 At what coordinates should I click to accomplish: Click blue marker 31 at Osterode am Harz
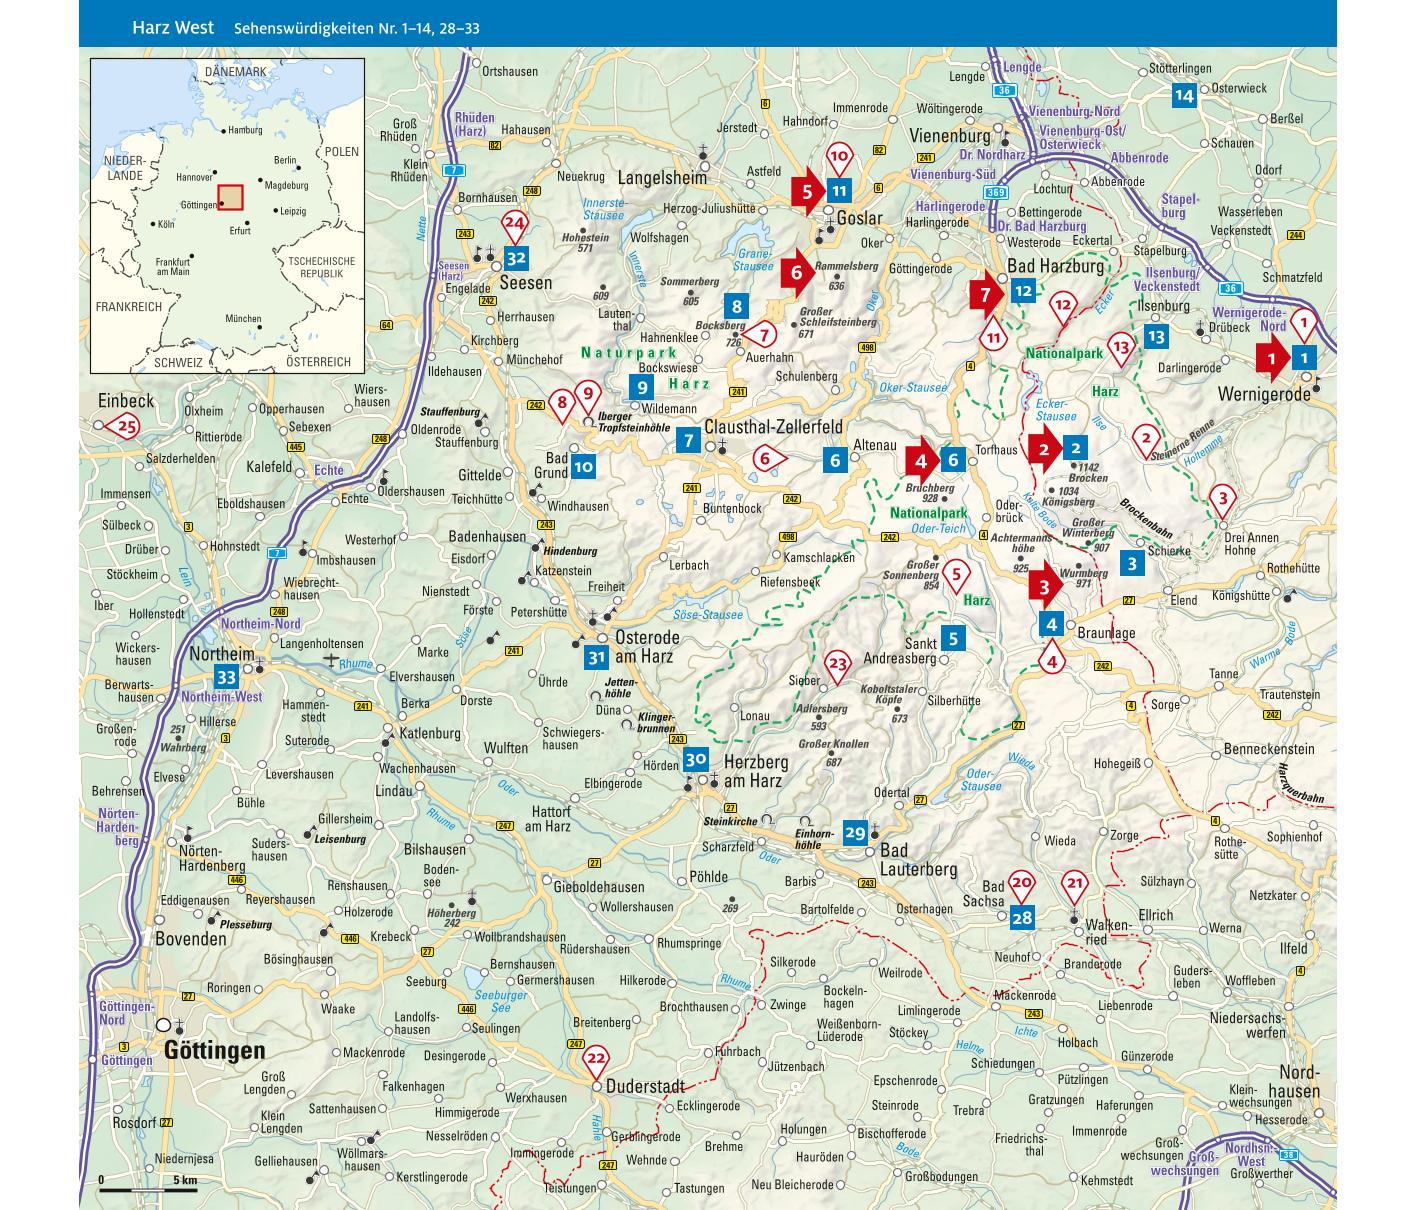point(597,657)
